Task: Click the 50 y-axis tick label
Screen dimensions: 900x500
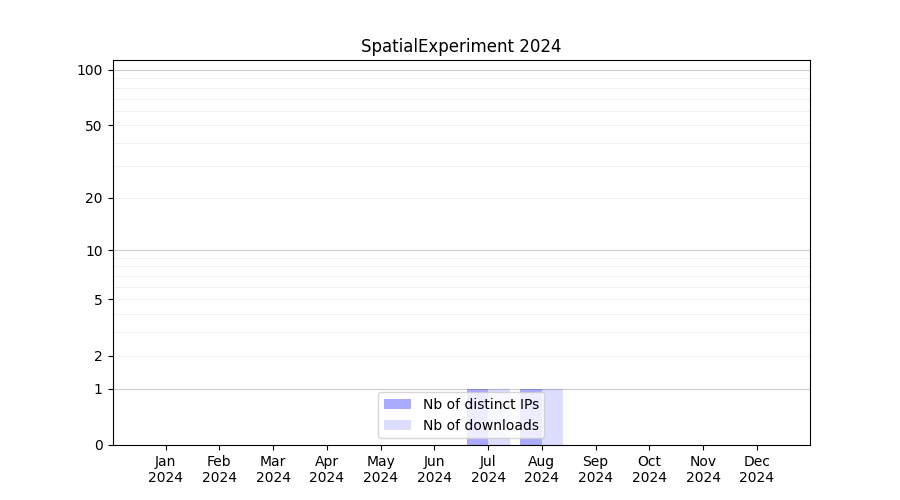Action: coord(94,126)
